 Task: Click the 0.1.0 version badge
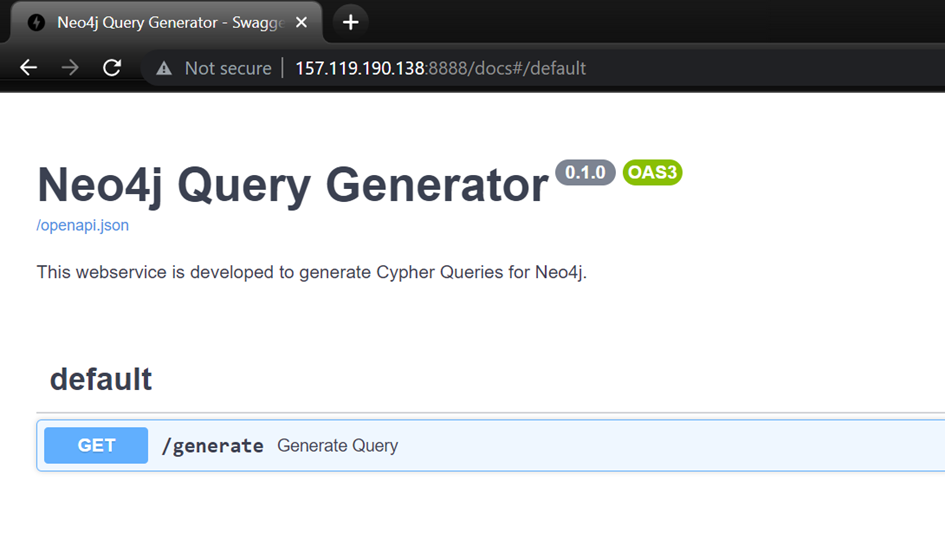tap(585, 172)
